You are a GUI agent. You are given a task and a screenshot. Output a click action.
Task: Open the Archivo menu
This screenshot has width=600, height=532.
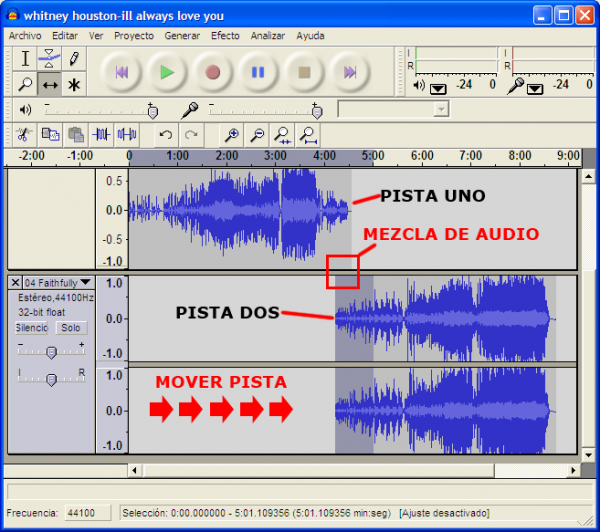(x=25, y=36)
